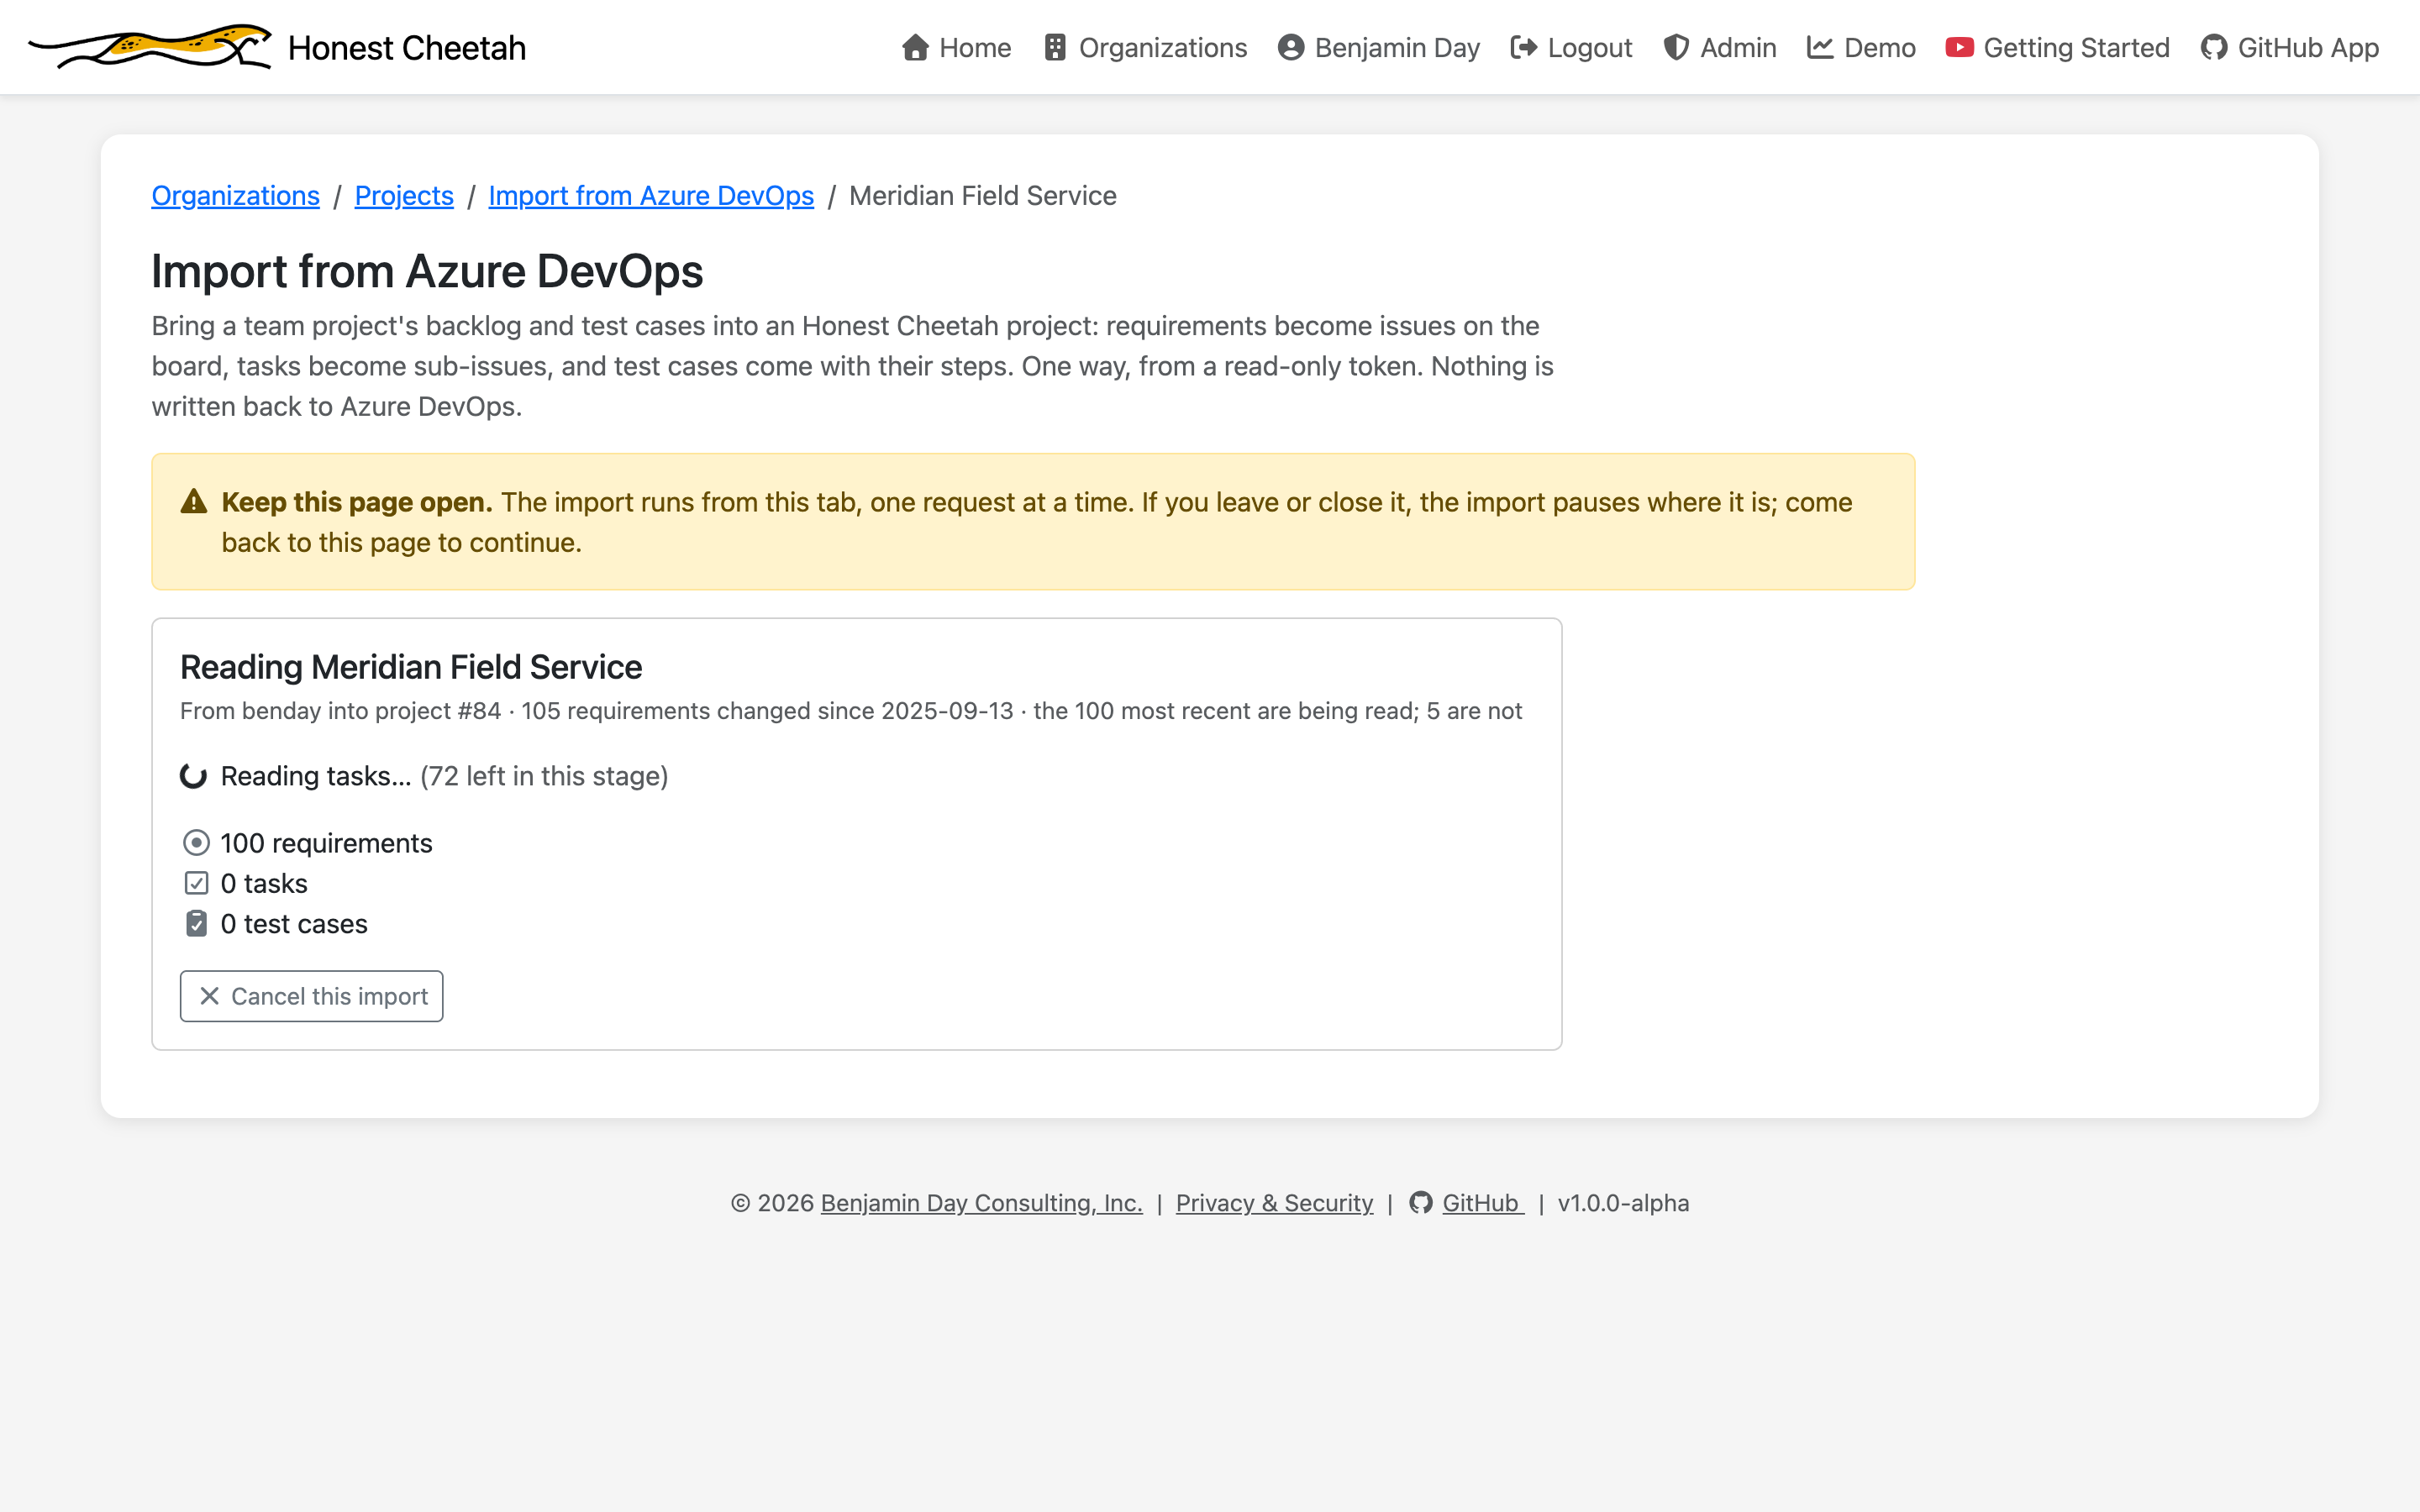Click the Reading tasks status text
The width and height of the screenshot is (2420, 1512).
point(316,776)
